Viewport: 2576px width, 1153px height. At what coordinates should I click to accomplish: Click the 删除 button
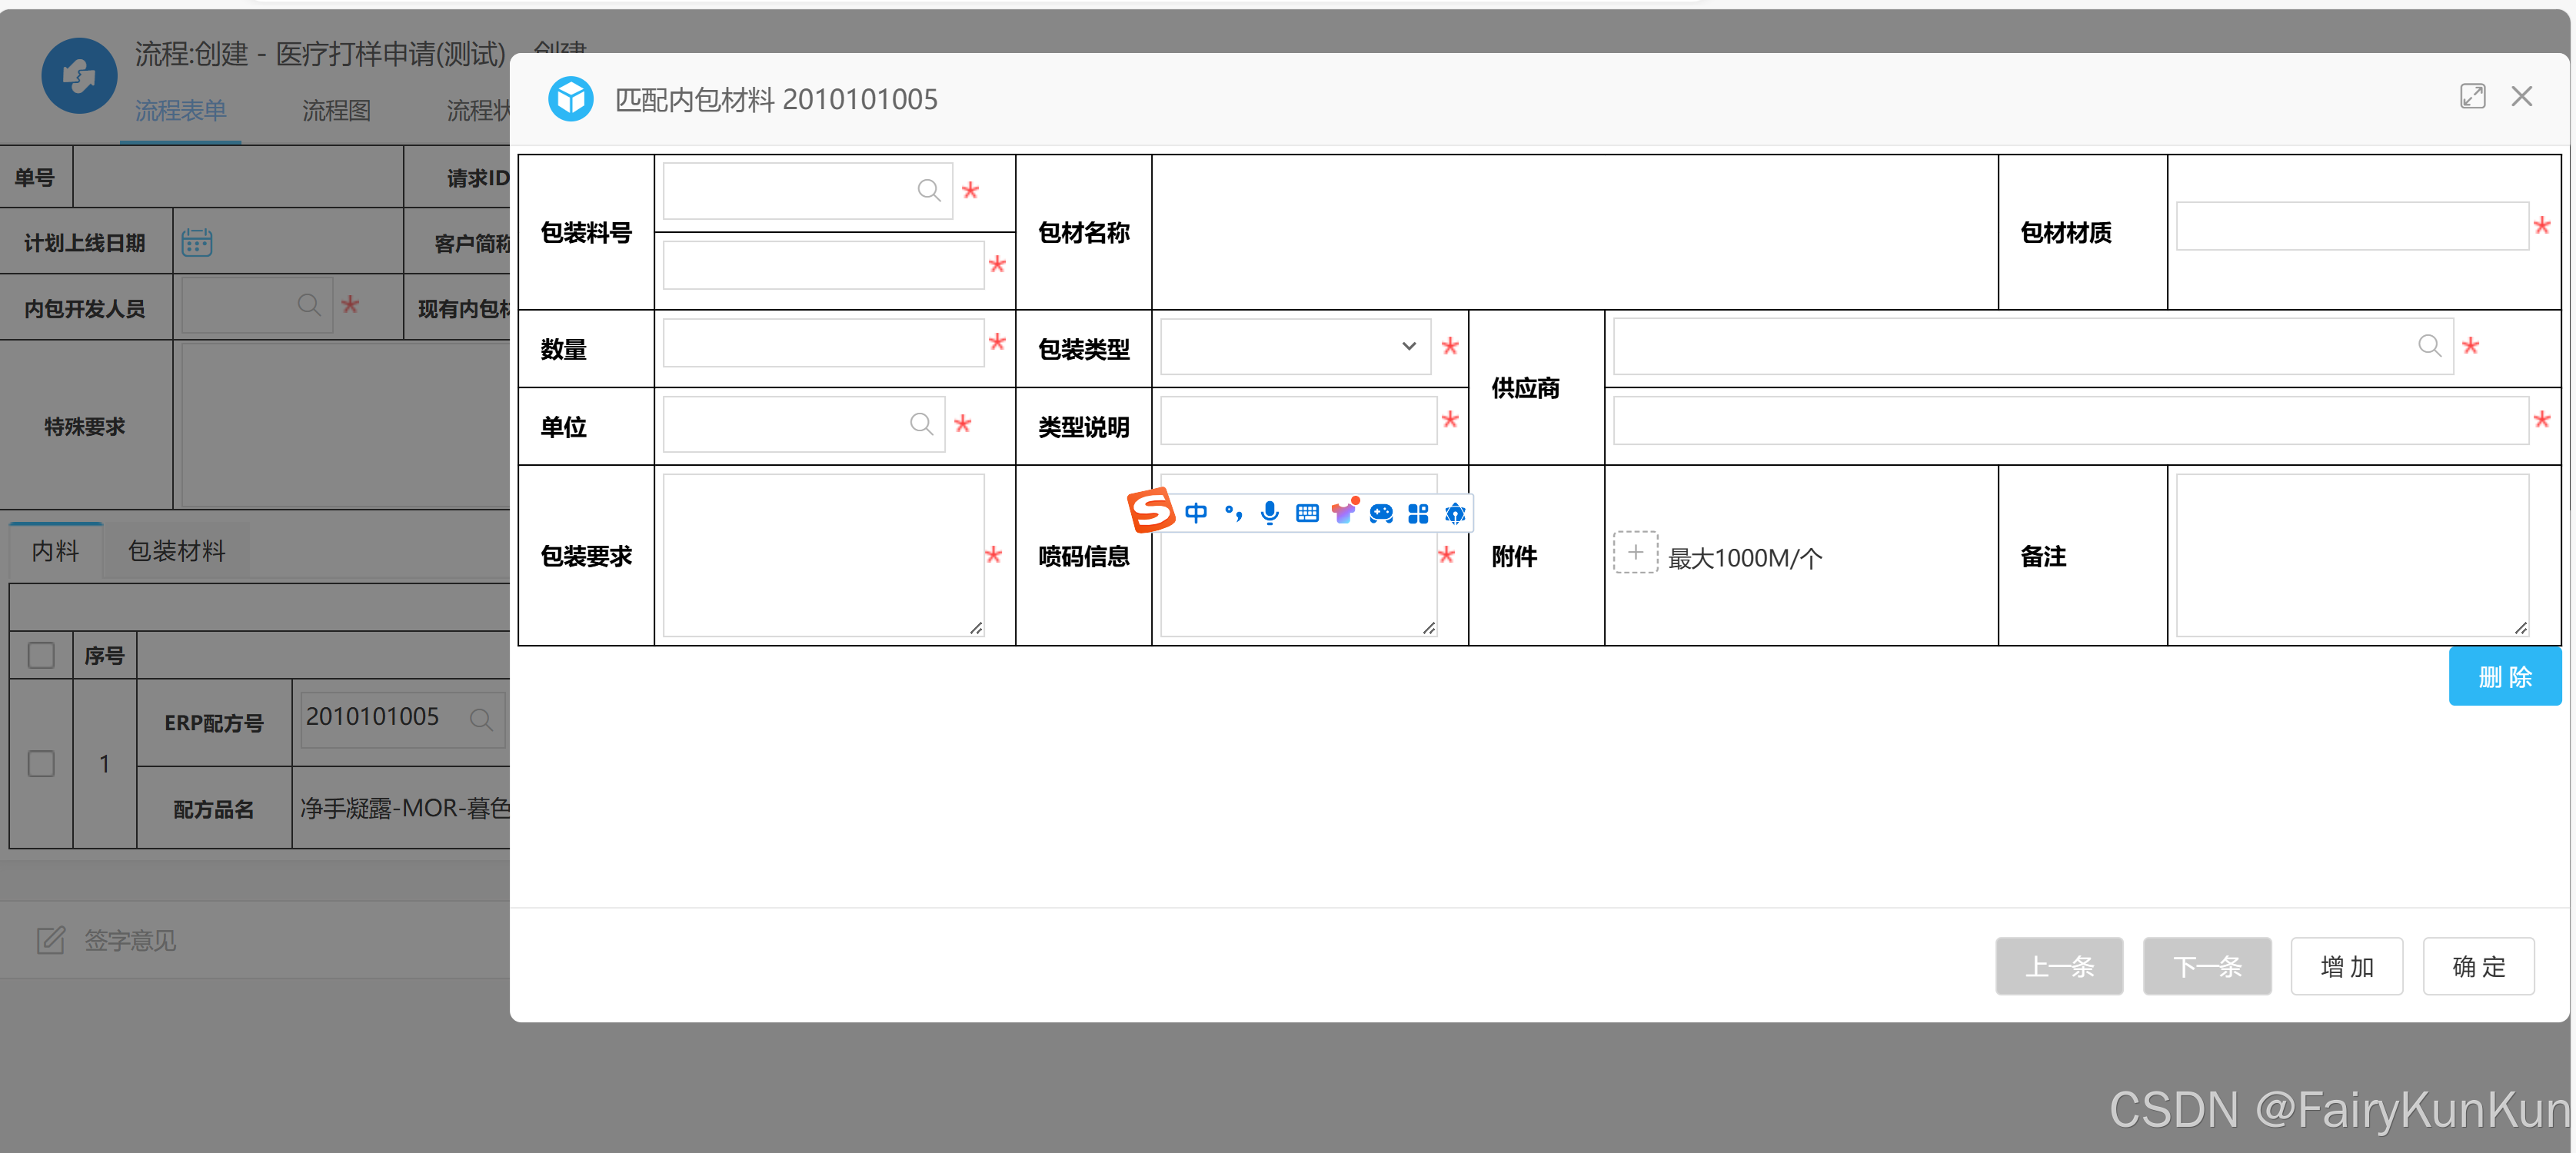click(x=2504, y=677)
